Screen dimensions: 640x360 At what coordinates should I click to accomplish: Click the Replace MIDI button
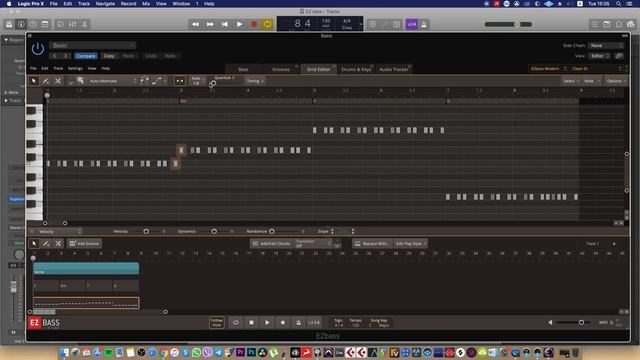coord(372,244)
